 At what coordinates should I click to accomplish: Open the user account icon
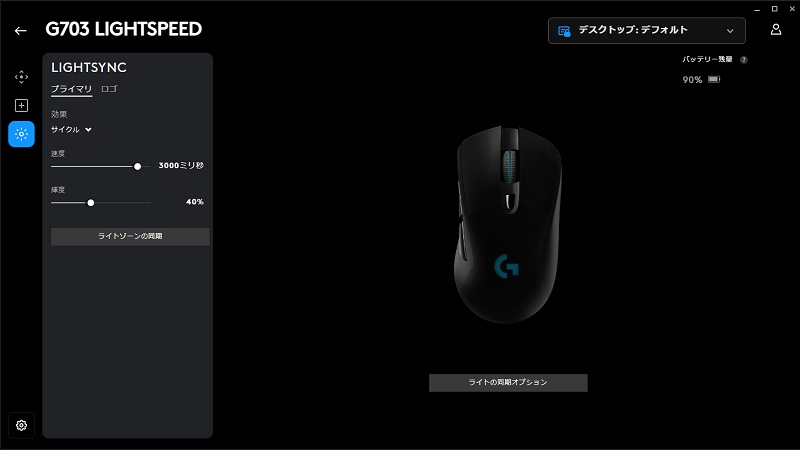[x=776, y=30]
